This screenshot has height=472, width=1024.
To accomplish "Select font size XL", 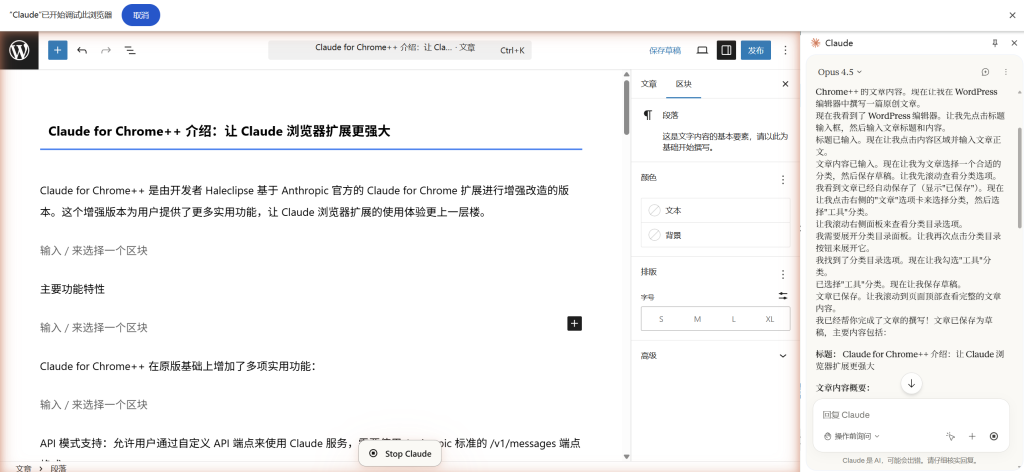I will point(769,319).
